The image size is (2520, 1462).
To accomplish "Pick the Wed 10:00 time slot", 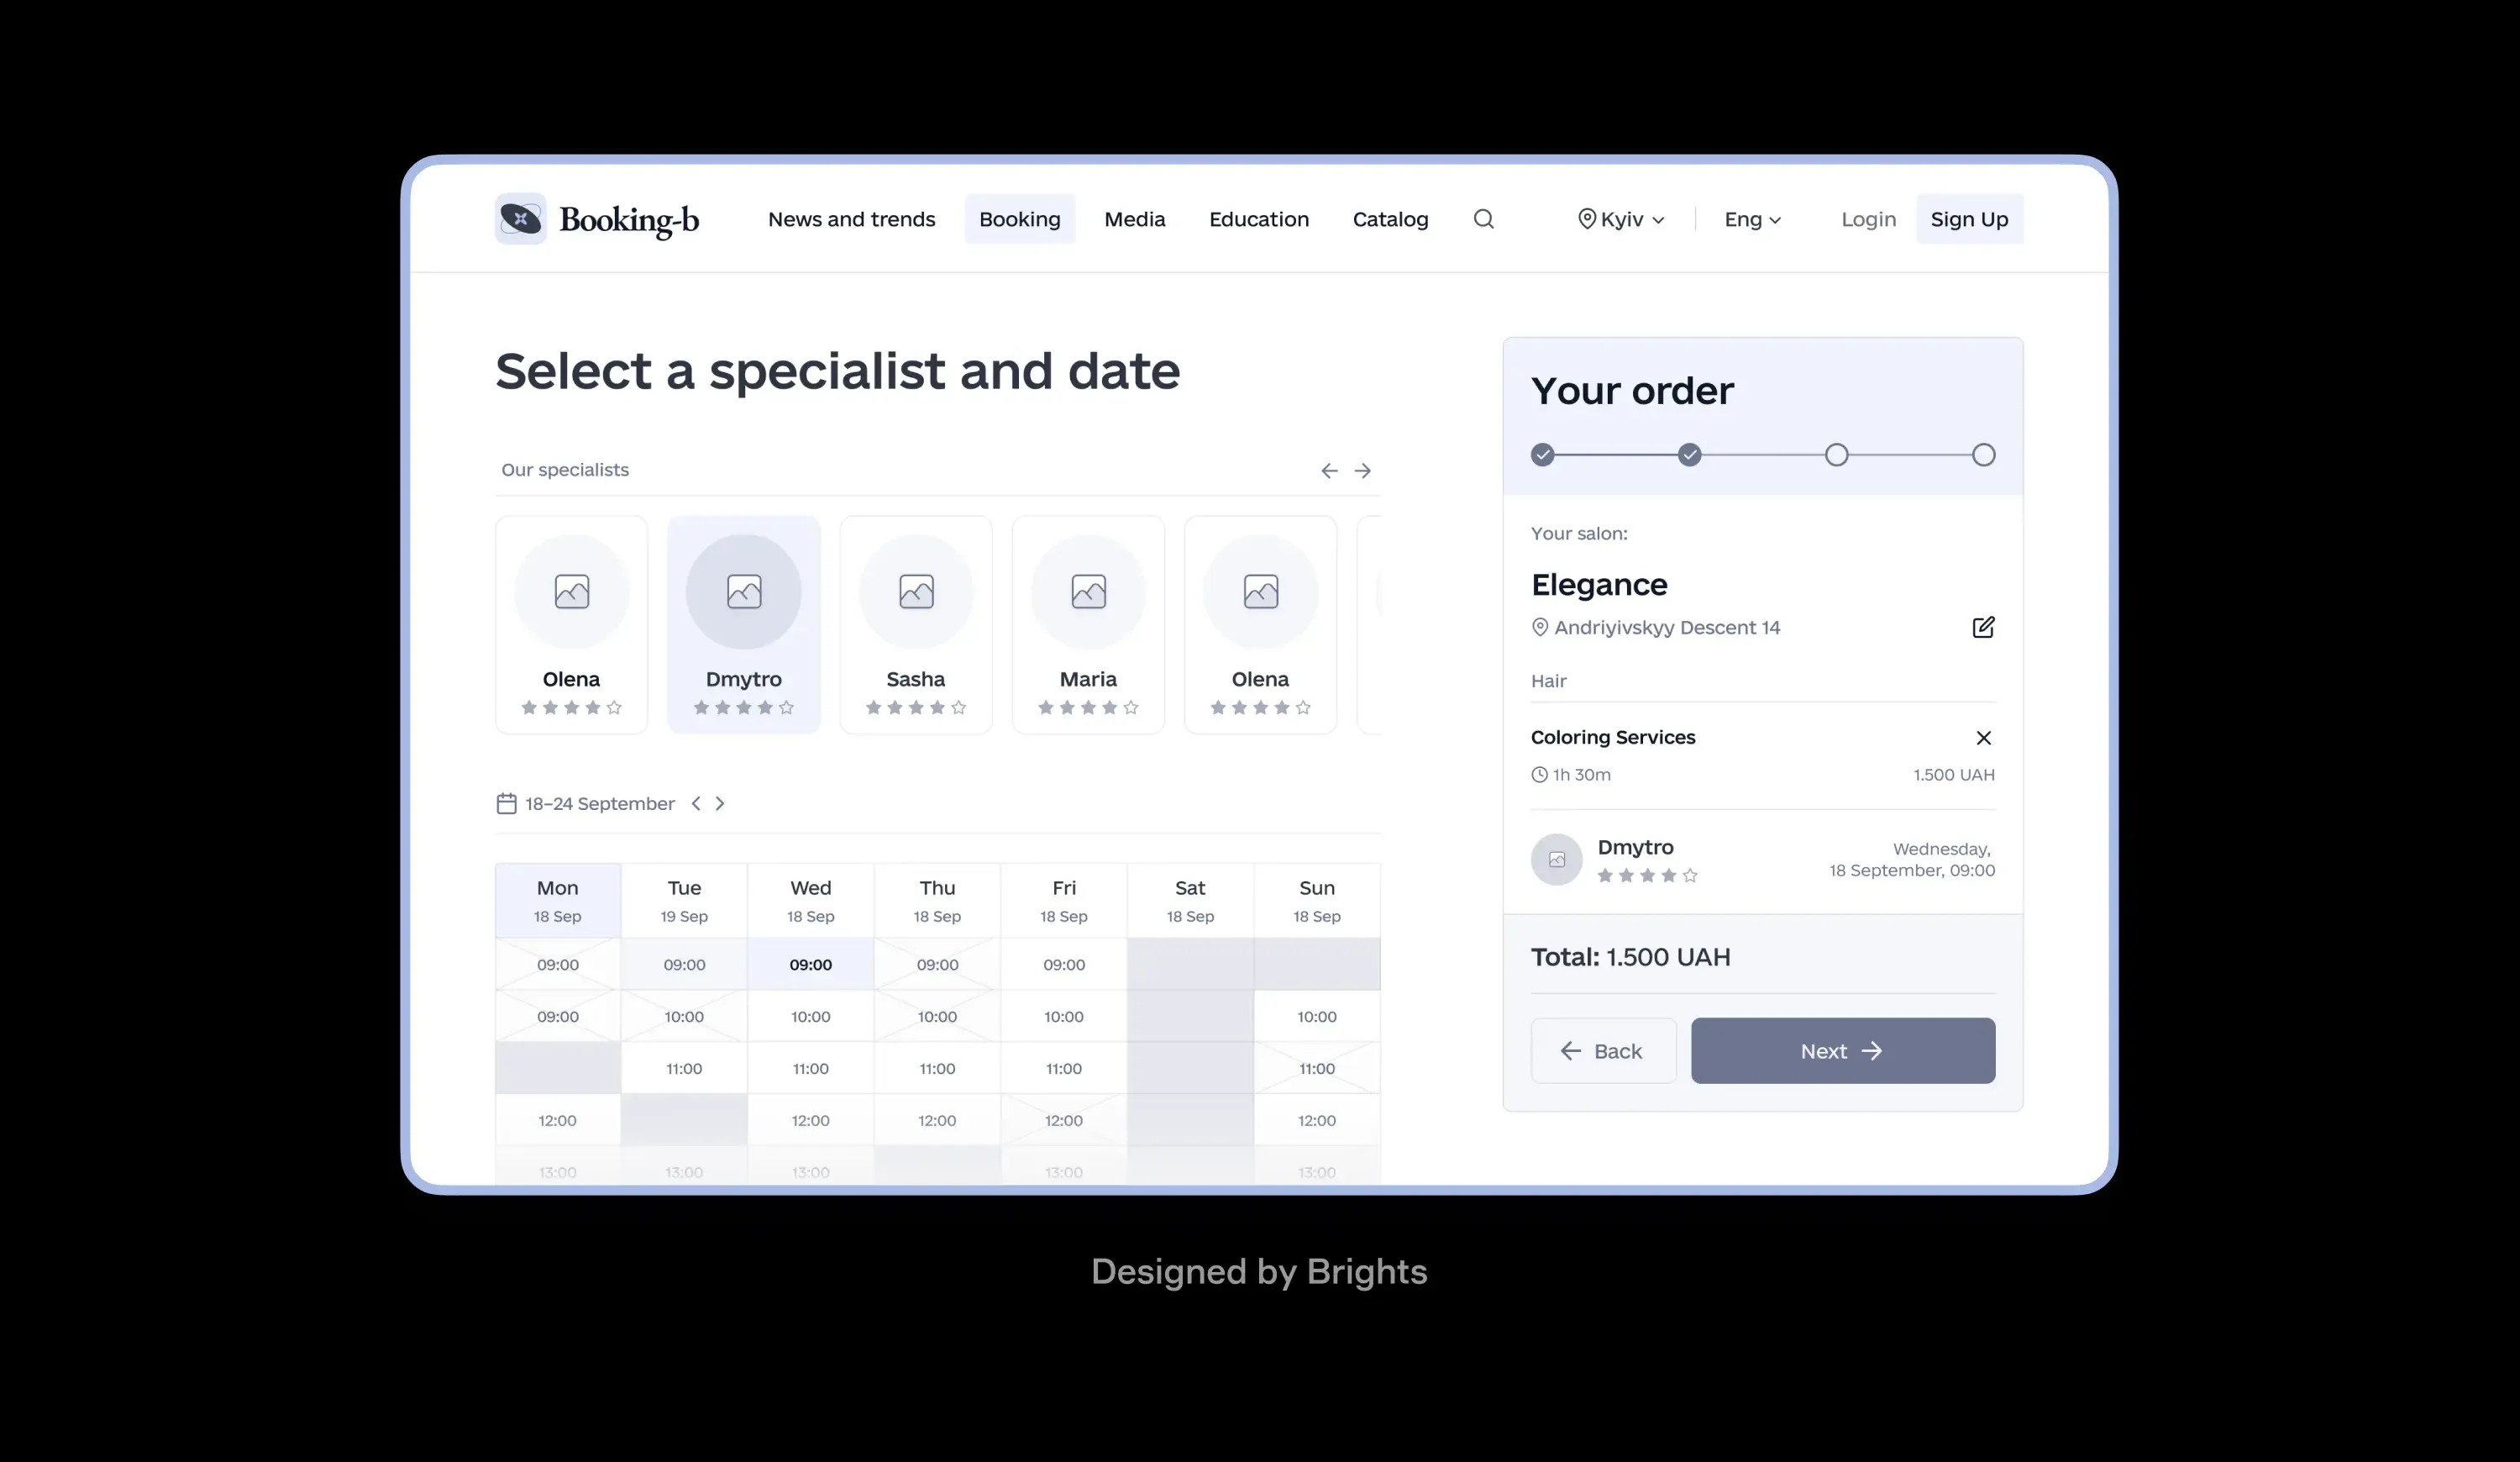I will 811,1017.
